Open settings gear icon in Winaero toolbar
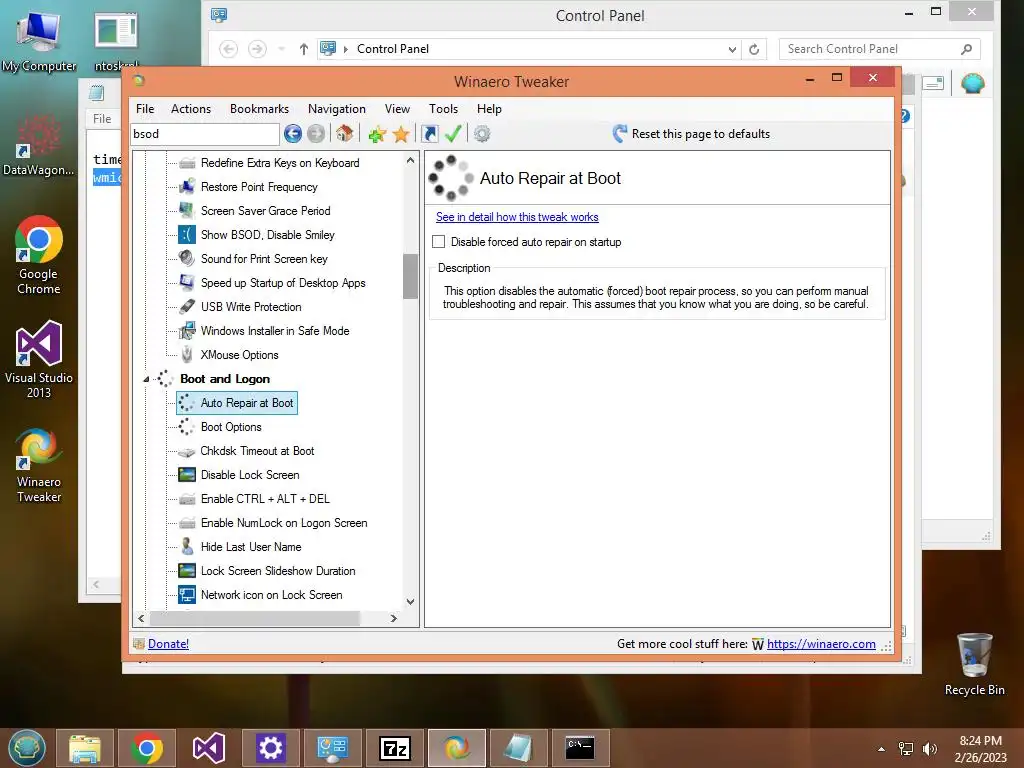Viewport: 1024px width, 768px height. pyautogui.click(x=482, y=134)
